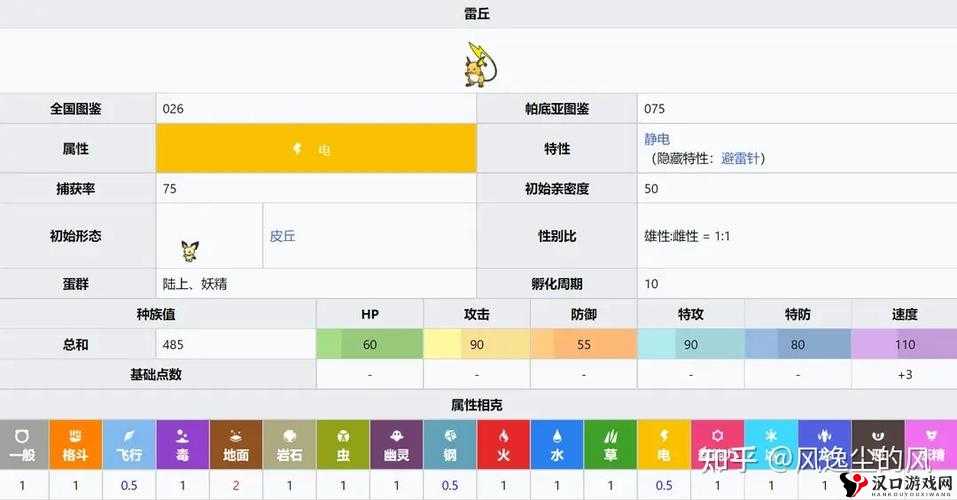Click the 速度 column header
Viewport: 957px width, 500px height.
[x=904, y=314]
